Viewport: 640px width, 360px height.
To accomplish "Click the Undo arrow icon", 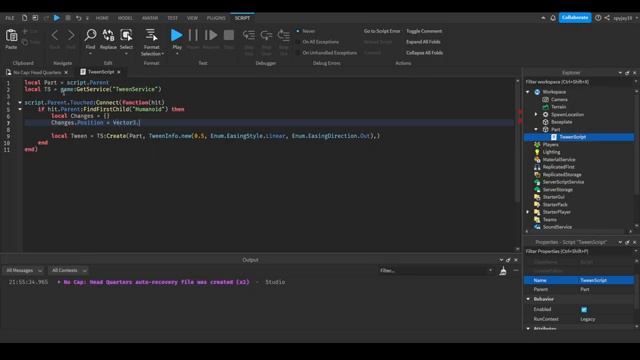I will 78,18.
